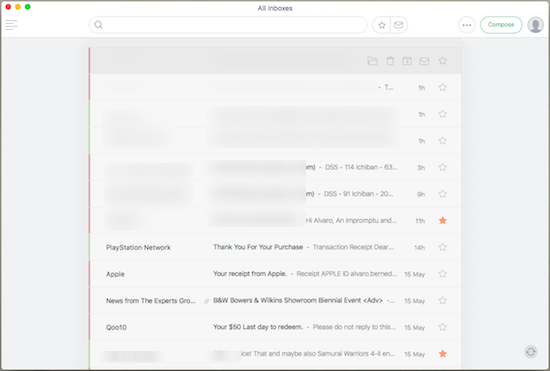The image size is (550, 371).
Task: Star the B&W Bowers & Wilkins email
Action: 443,301
